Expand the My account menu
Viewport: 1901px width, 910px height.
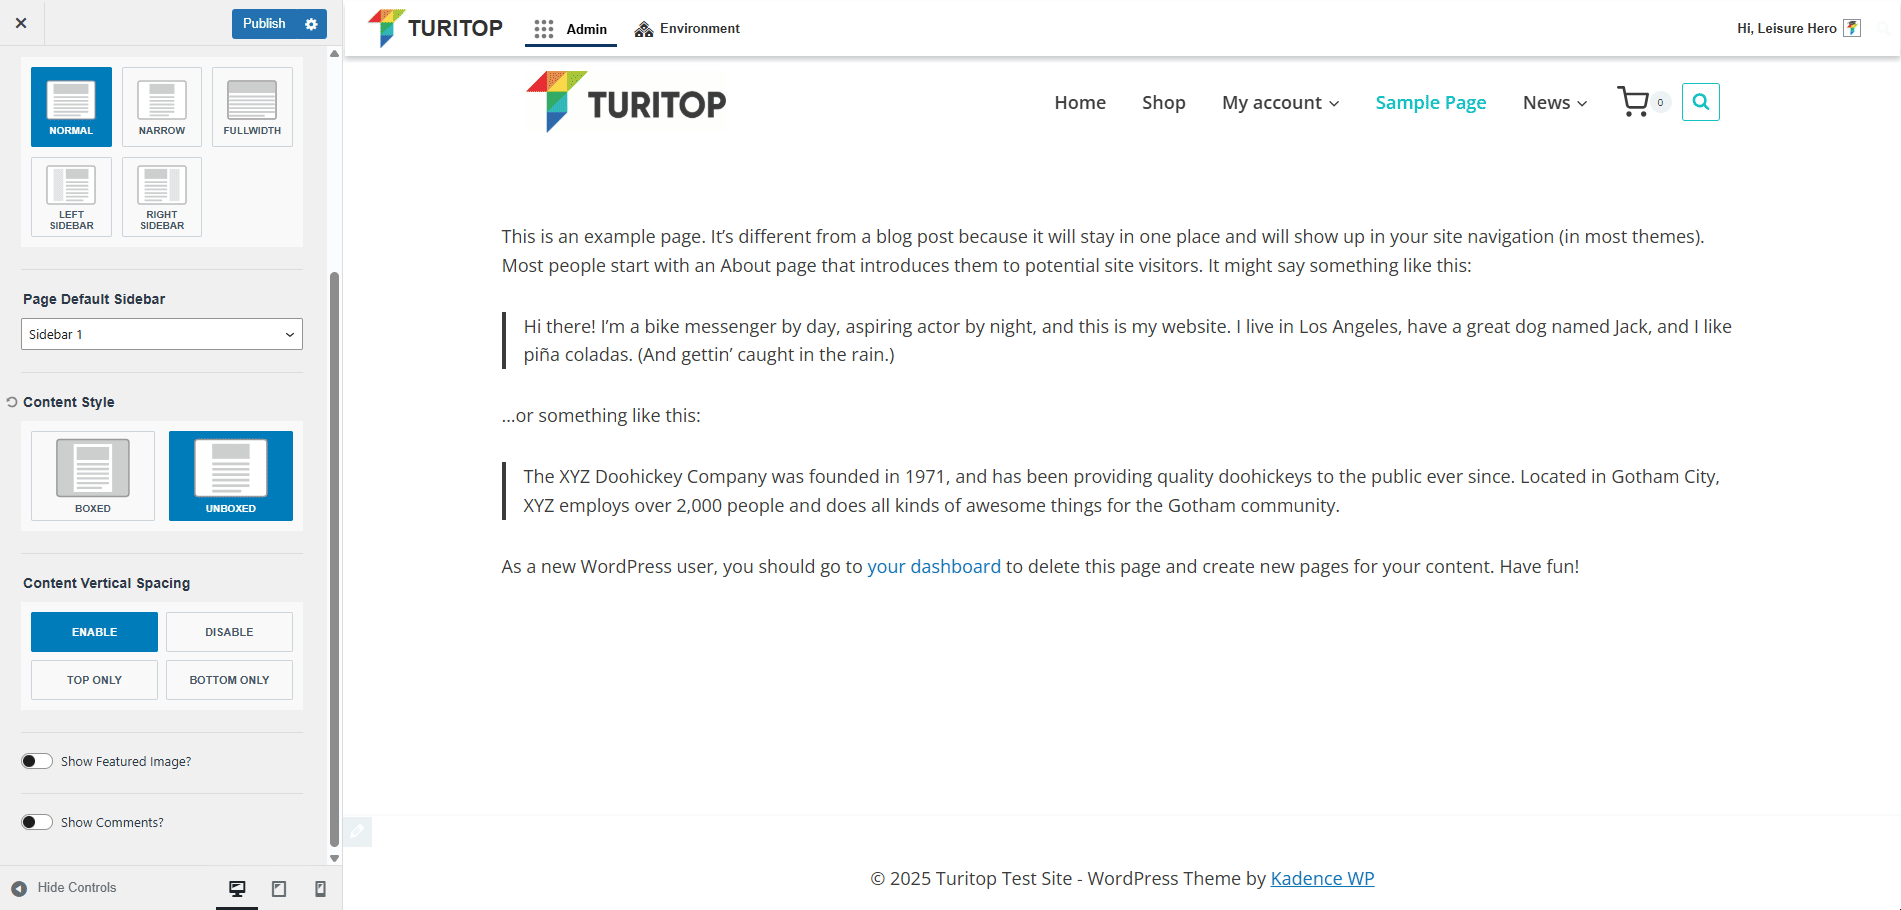click(1280, 103)
